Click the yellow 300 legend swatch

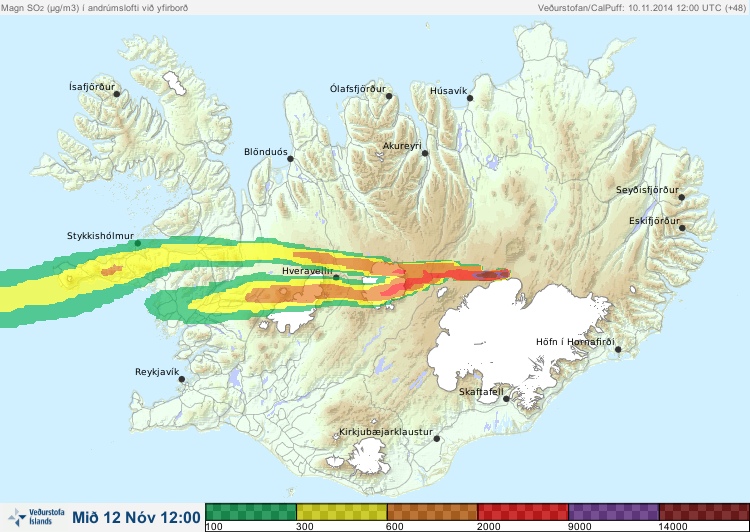pos(342,512)
